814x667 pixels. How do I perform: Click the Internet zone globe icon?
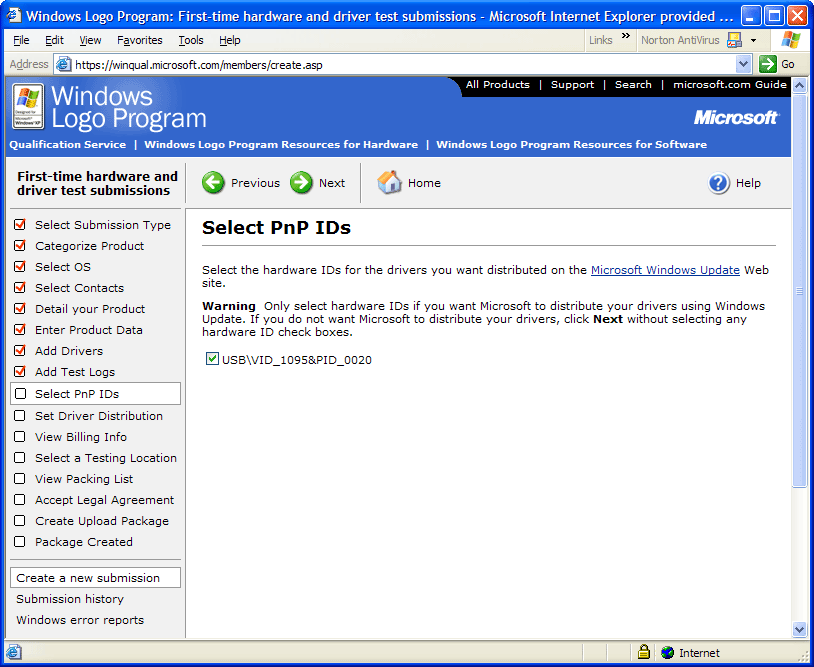[668, 652]
